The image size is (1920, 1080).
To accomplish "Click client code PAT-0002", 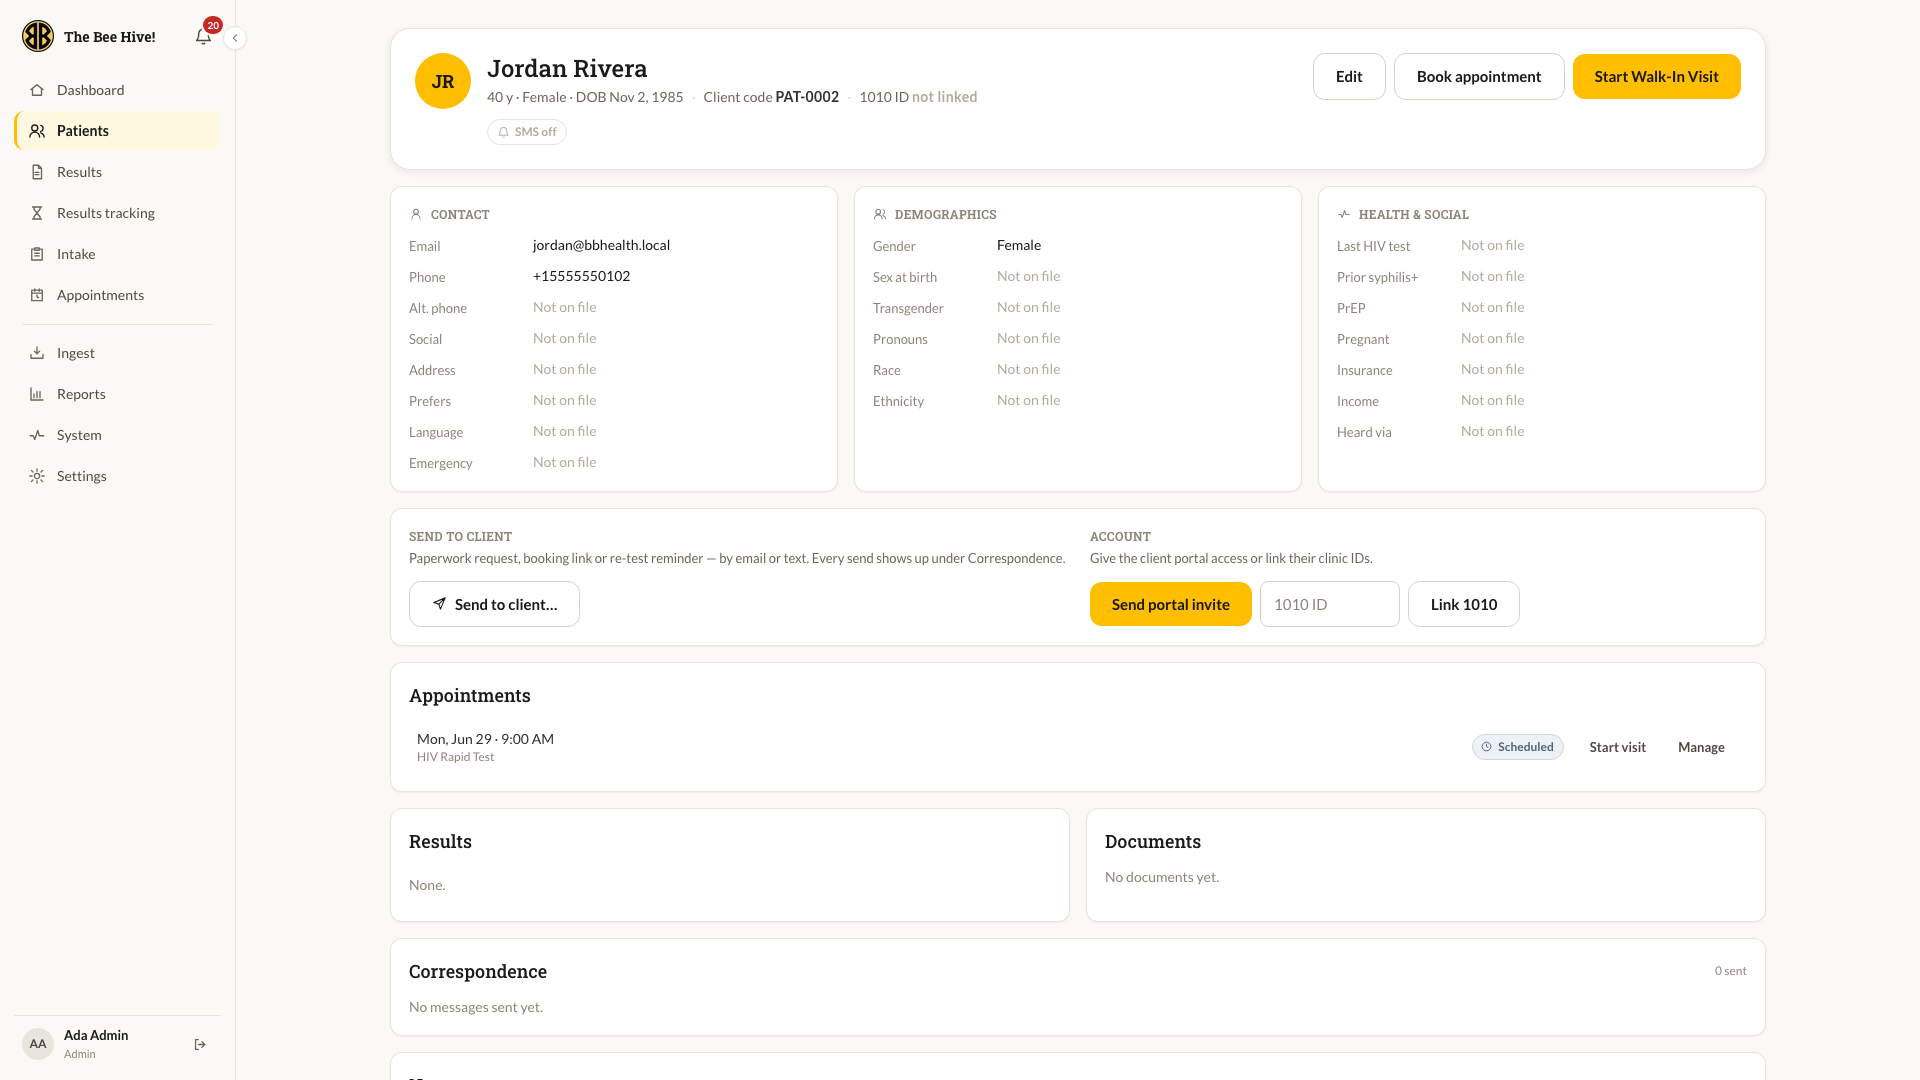I will [806, 97].
